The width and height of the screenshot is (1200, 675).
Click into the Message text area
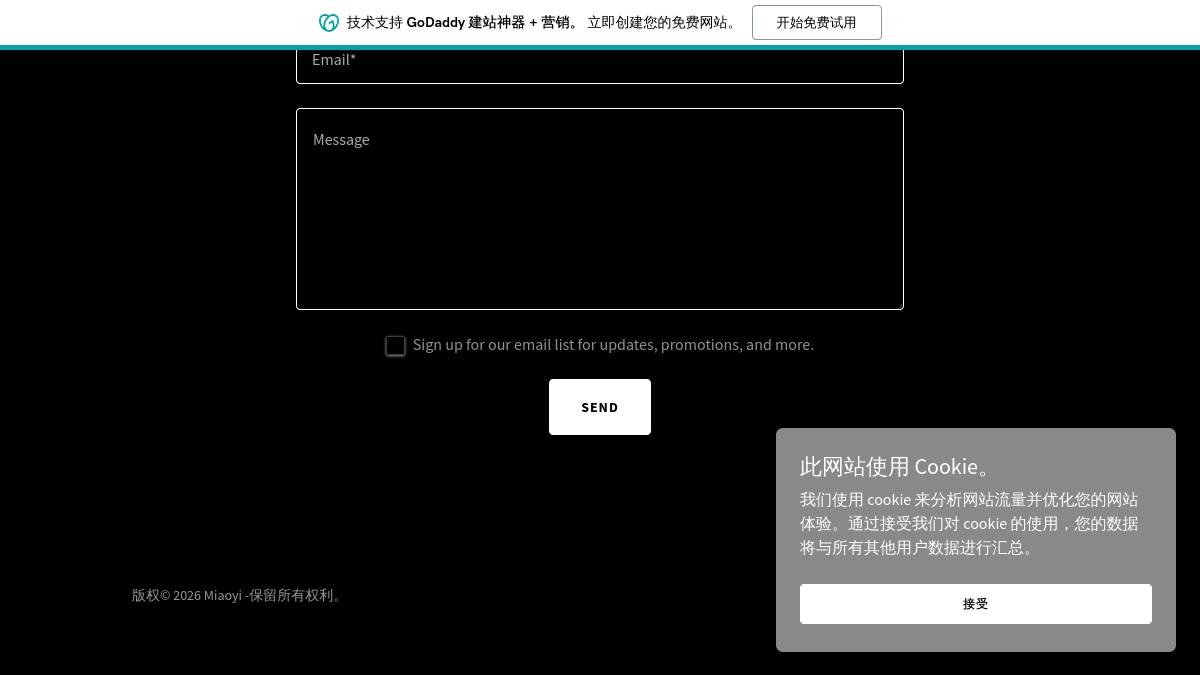[x=600, y=209]
